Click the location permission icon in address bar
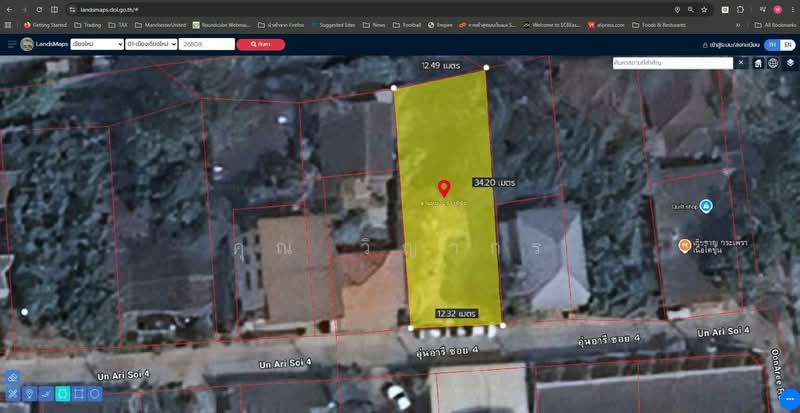The image size is (800, 413). 677,10
